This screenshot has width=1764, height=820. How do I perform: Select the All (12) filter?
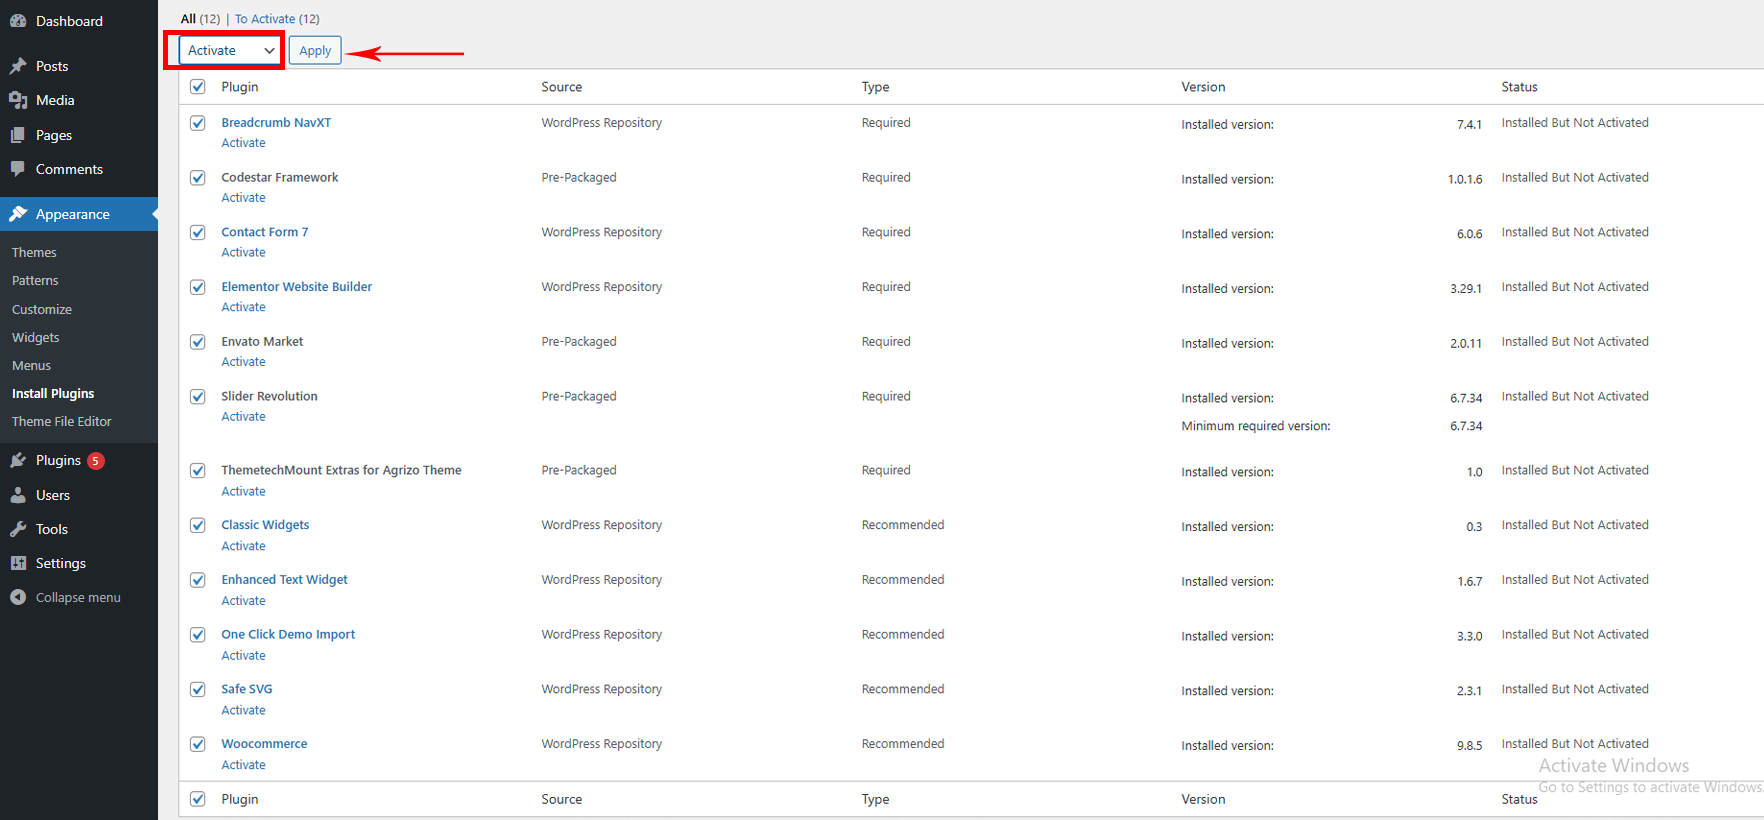[x=200, y=19]
